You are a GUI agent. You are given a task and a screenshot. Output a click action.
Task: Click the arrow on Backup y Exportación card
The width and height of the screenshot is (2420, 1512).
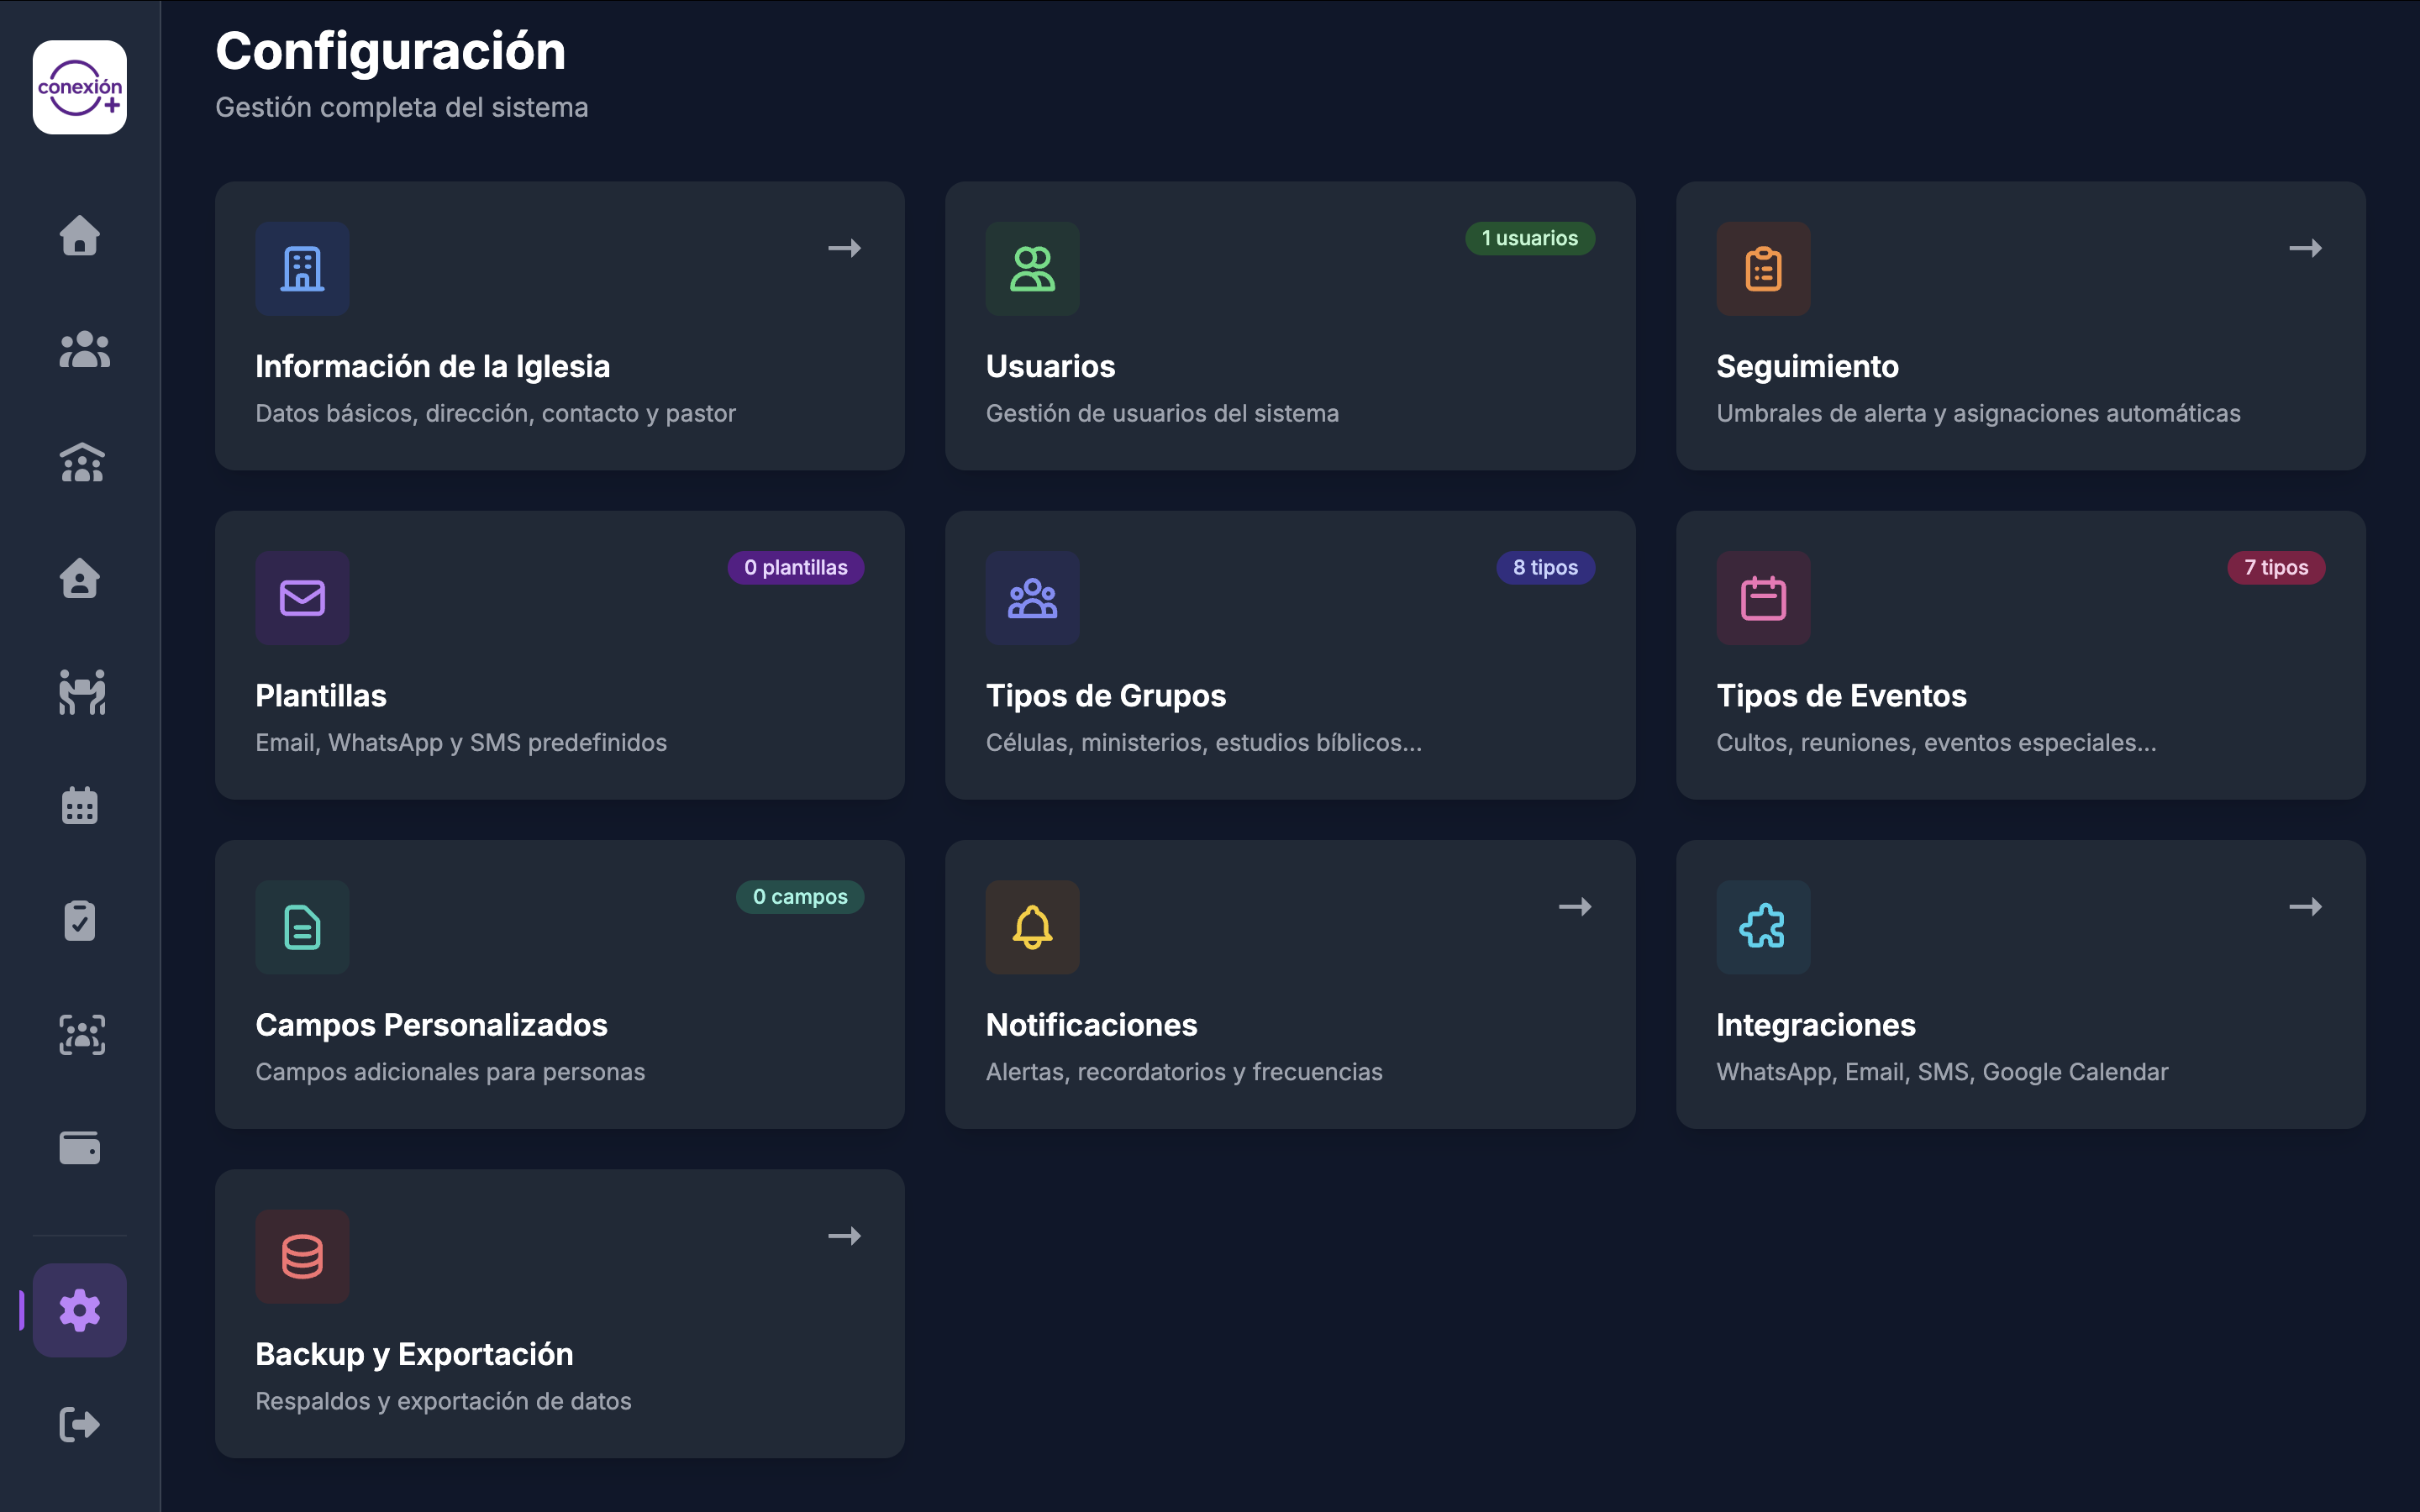(844, 1236)
